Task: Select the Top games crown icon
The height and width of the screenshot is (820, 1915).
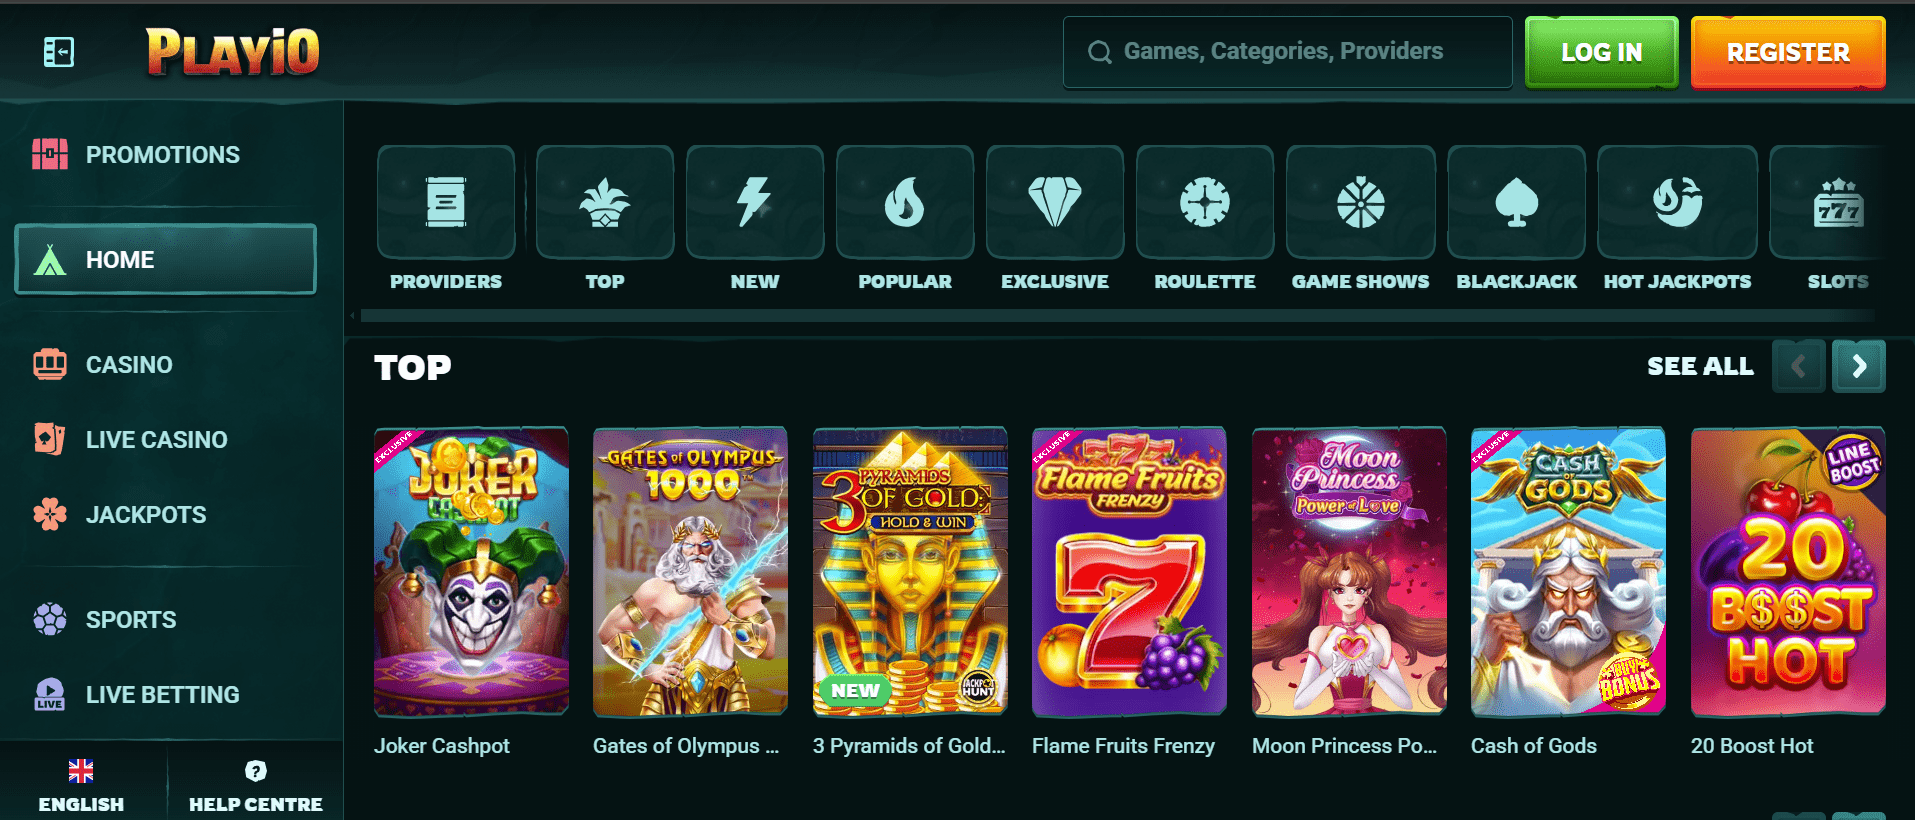Action: 605,202
